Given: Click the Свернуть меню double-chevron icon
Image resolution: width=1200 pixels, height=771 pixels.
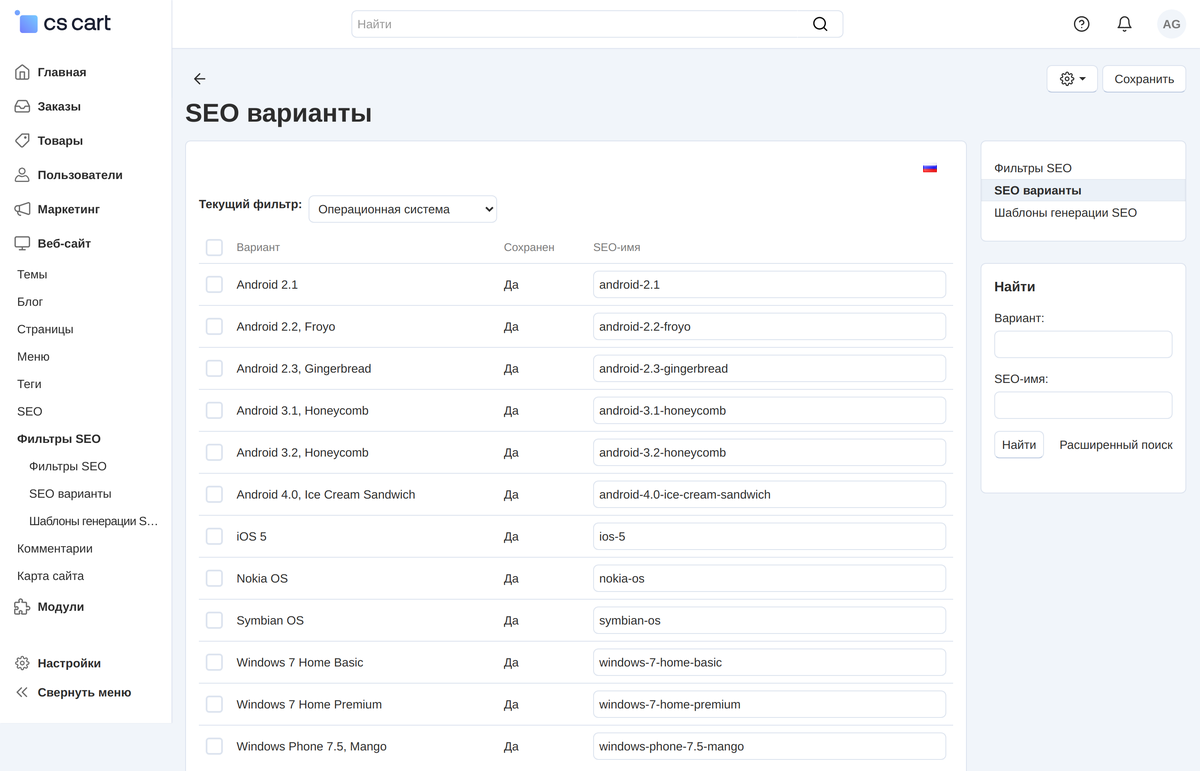Looking at the screenshot, I should coord(22,692).
